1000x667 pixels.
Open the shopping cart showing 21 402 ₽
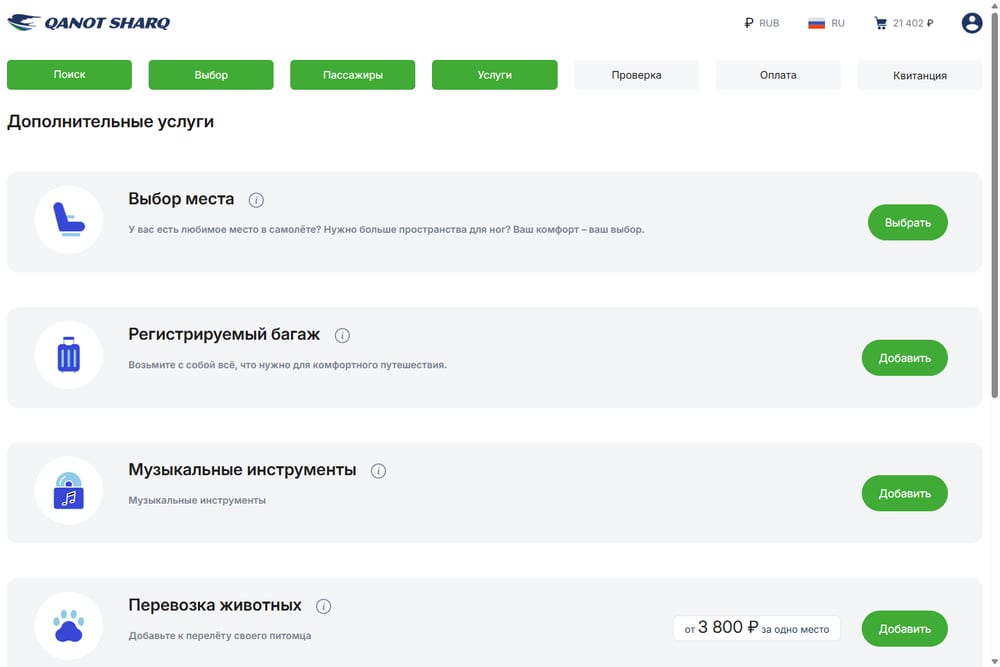[x=904, y=23]
